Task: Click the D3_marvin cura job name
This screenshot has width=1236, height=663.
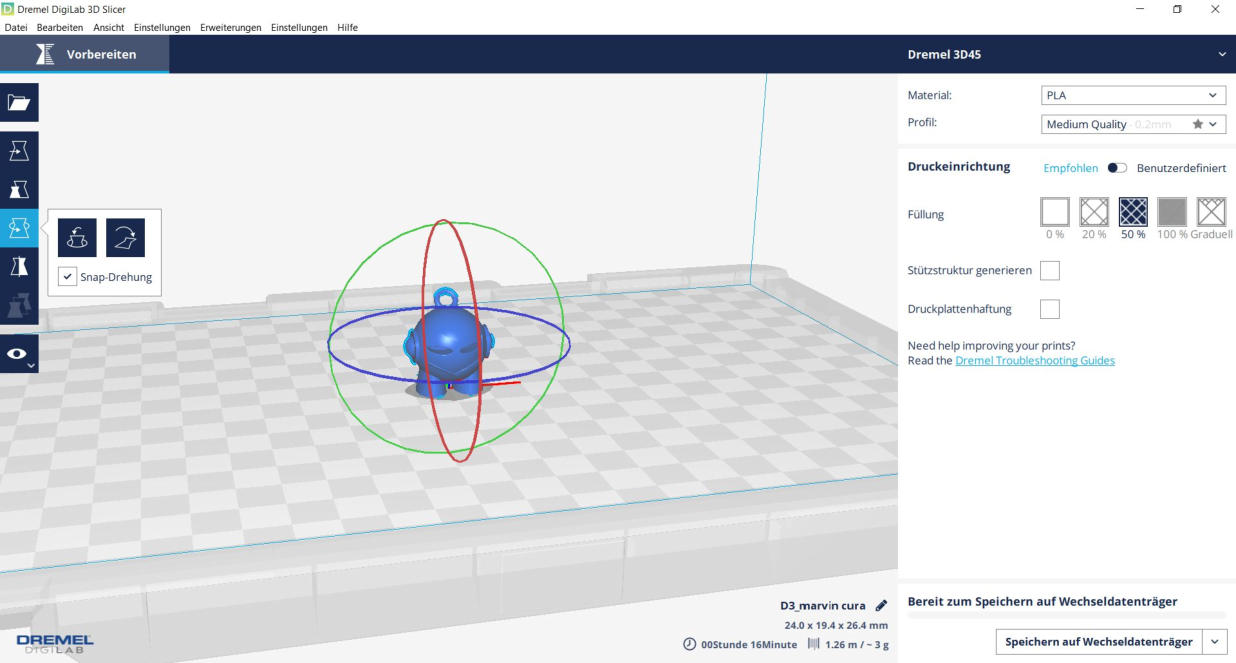Action: tap(823, 606)
